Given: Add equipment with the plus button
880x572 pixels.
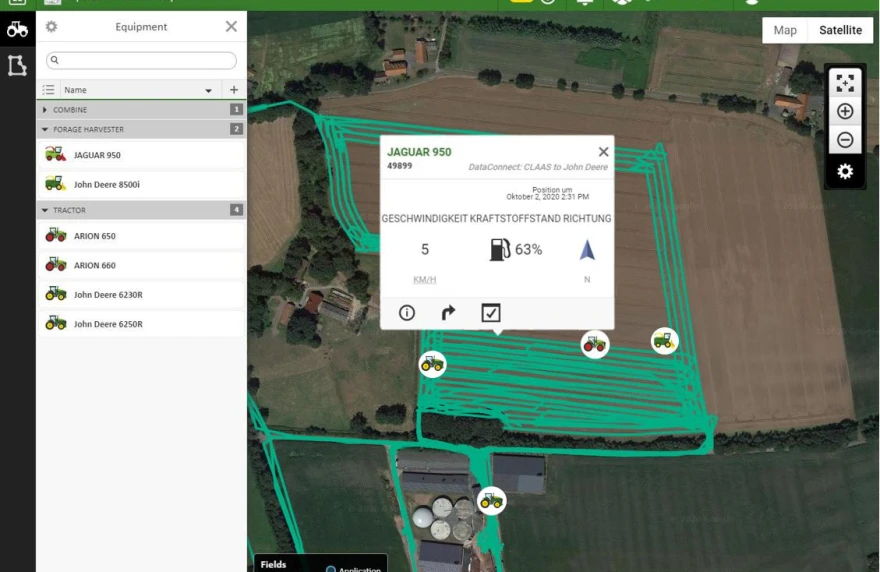Looking at the screenshot, I should pos(234,90).
